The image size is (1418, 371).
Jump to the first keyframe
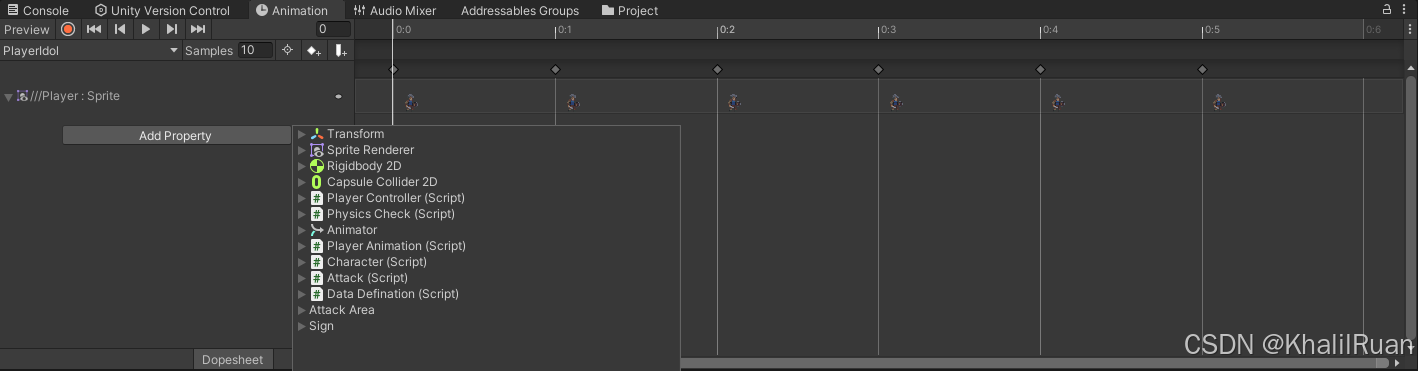point(94,29)
